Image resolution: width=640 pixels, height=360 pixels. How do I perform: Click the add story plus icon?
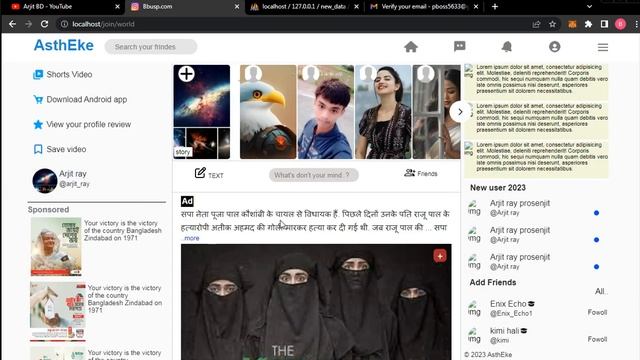(x=186, y=74)
